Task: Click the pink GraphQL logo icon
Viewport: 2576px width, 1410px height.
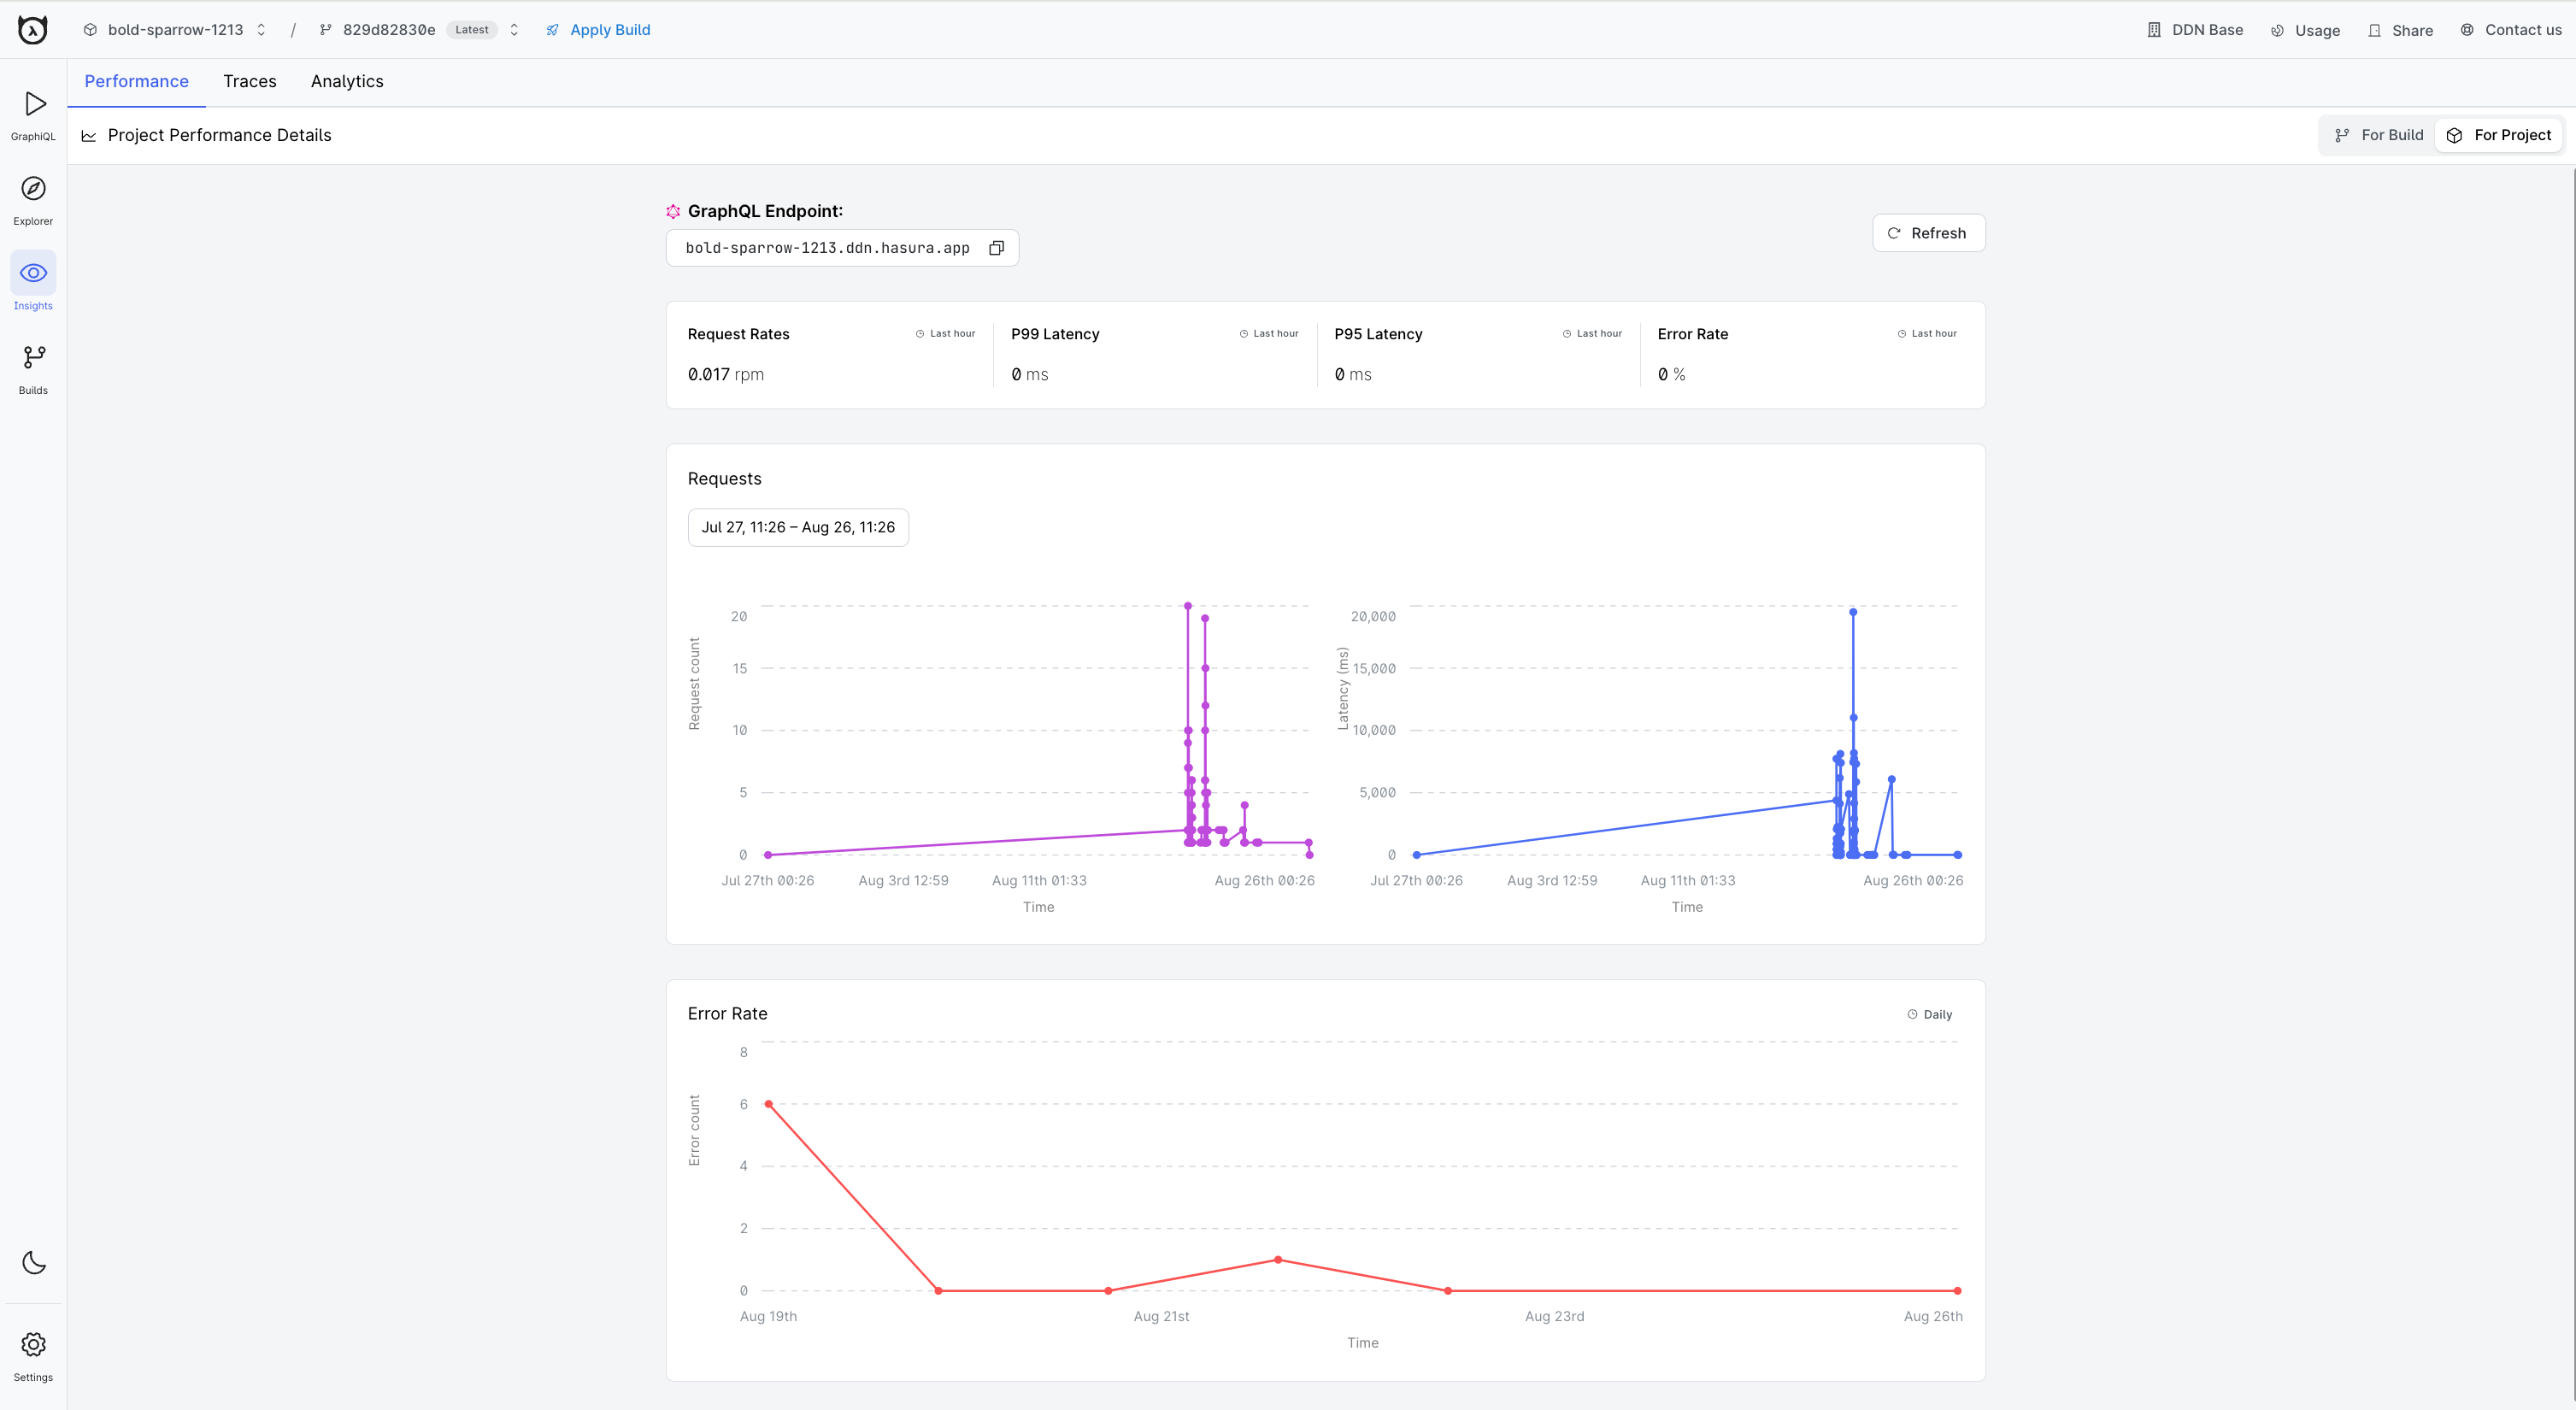Action: pos(673,211)
